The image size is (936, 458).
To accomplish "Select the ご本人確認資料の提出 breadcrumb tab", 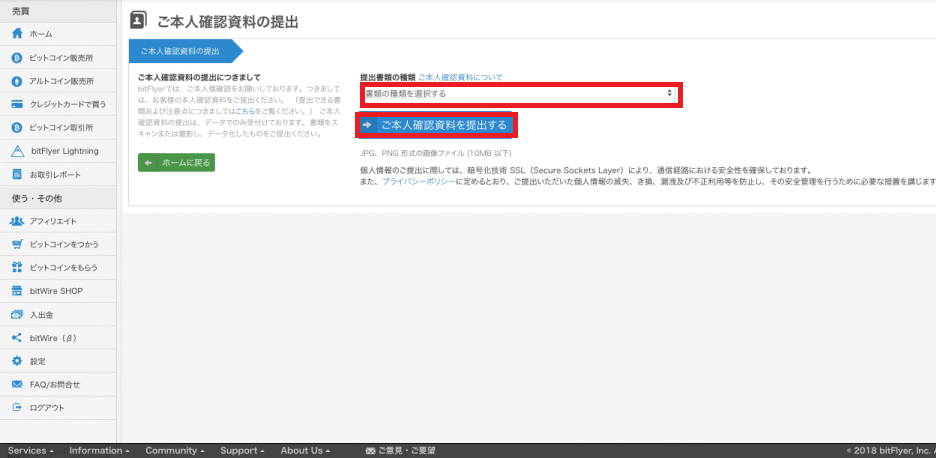I will 186,51.
